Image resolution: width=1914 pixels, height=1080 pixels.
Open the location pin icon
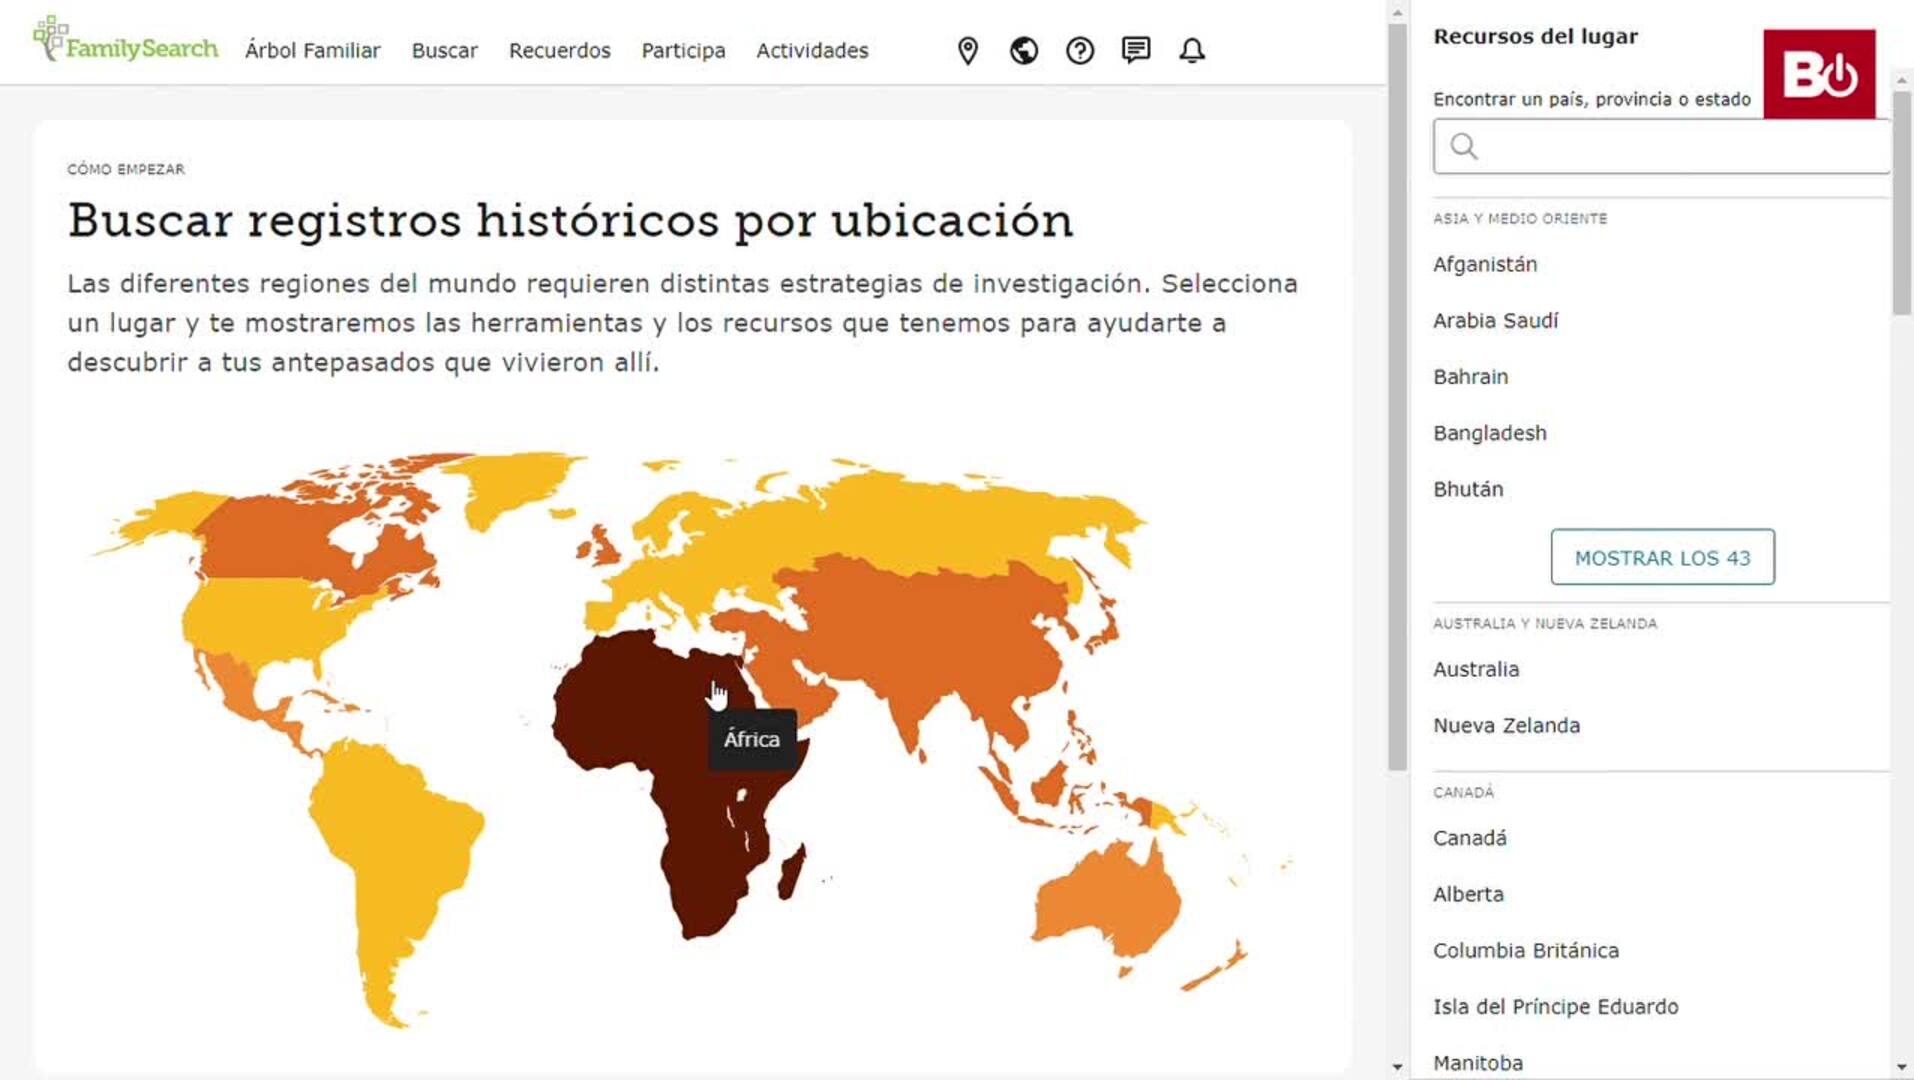click(967, 51)
